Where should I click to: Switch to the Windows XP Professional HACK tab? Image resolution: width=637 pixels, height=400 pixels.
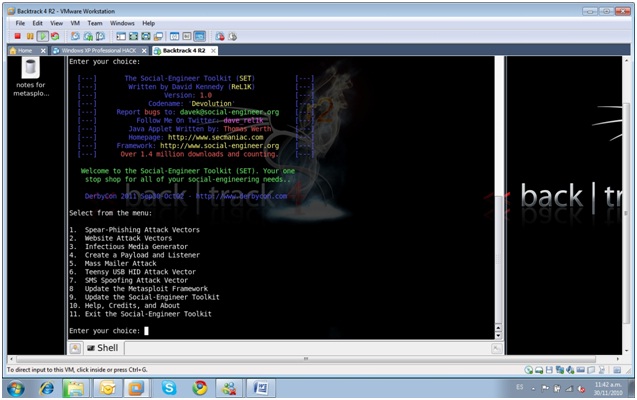98,50
